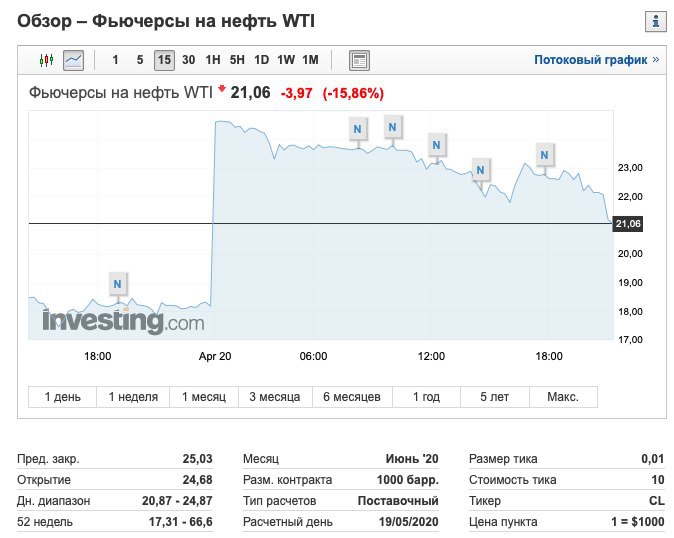The width and height of the screenshot is (674, 538).
Task: Click the Investing.com chart watermark logo
Action: click(123, 322)
